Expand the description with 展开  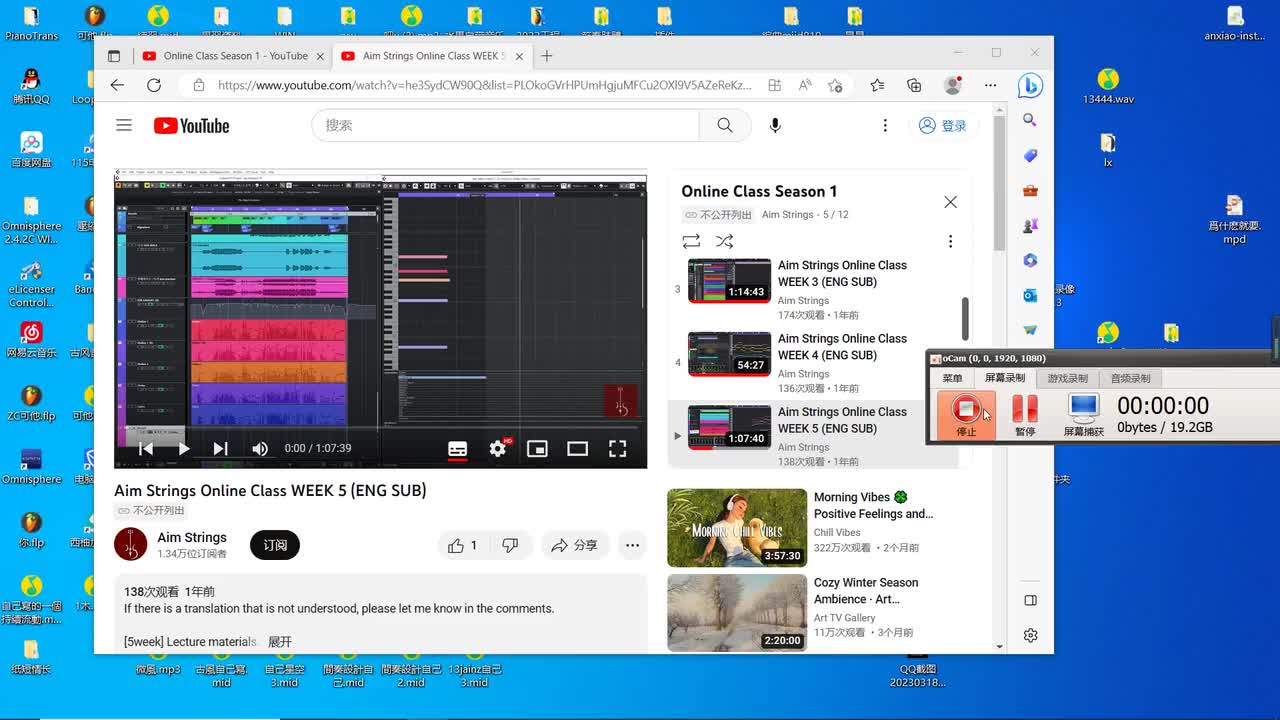pos(280,642)
